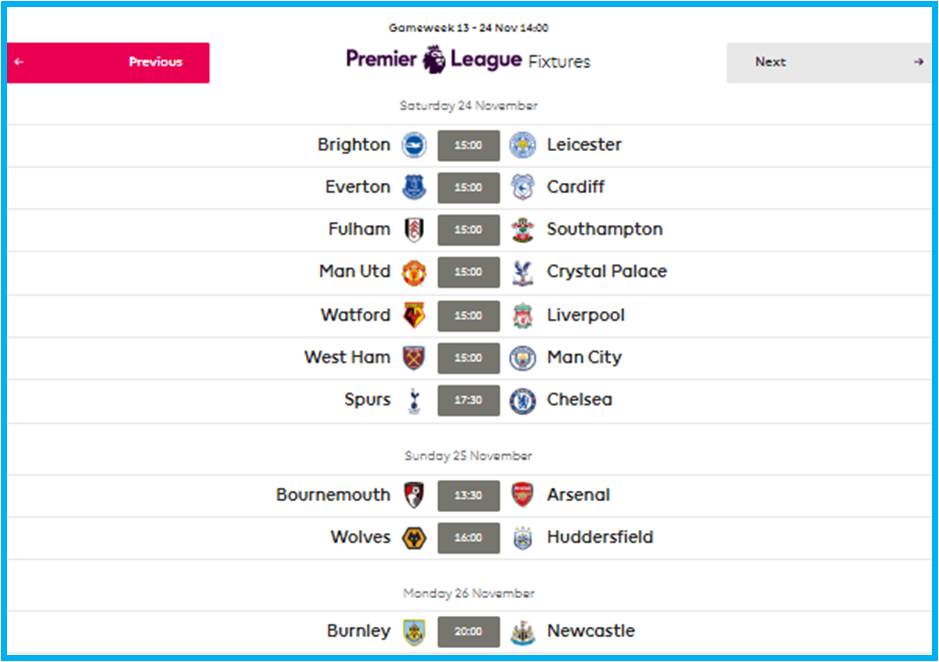Click the Chelsea club crest
Image resolution: width=939 pixels, height=662 pixels.
pos(522,400)
